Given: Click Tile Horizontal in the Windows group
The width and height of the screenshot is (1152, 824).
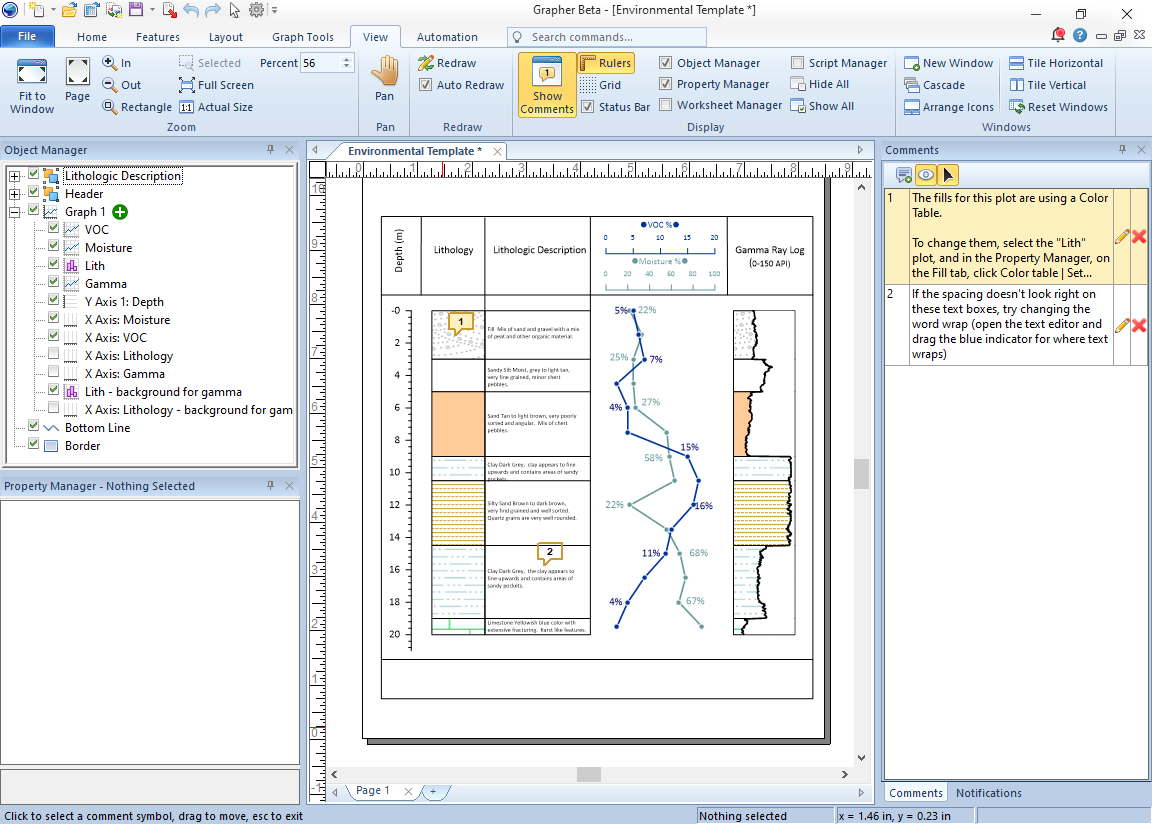Looking at the screenshot, I should (1057, 62).
